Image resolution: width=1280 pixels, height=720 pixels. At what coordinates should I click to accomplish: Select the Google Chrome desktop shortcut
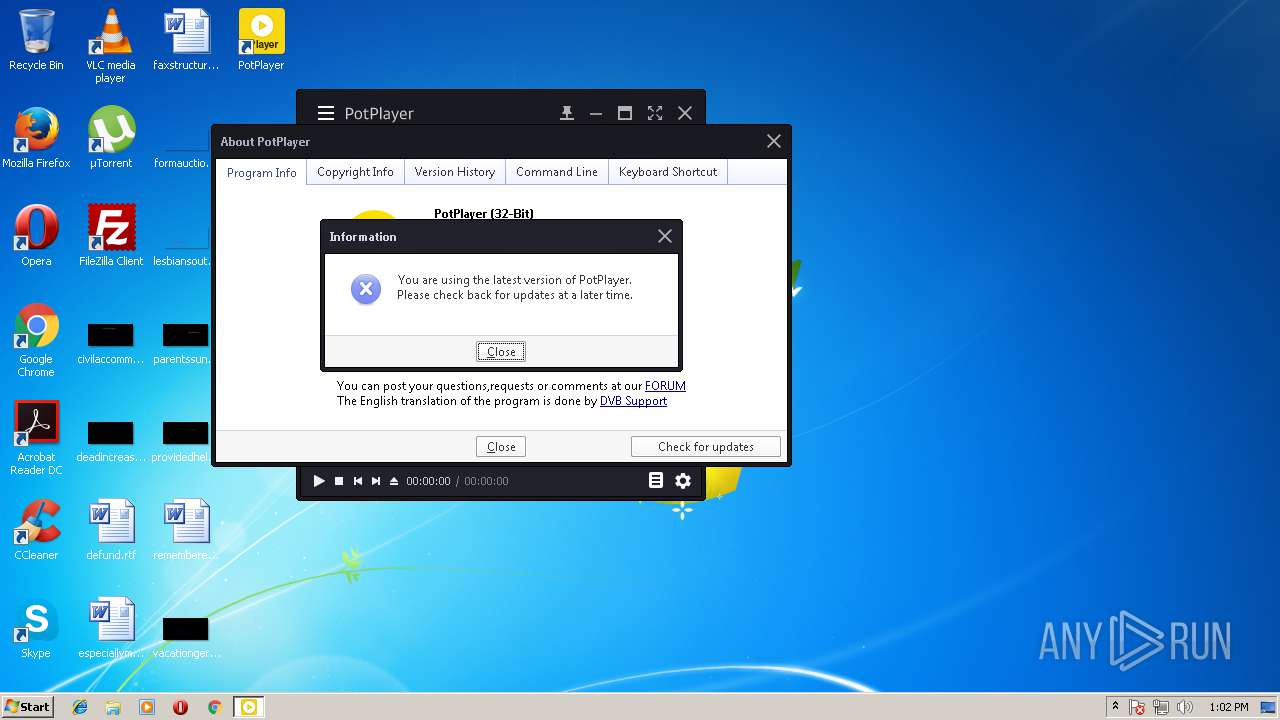(36, 340)
